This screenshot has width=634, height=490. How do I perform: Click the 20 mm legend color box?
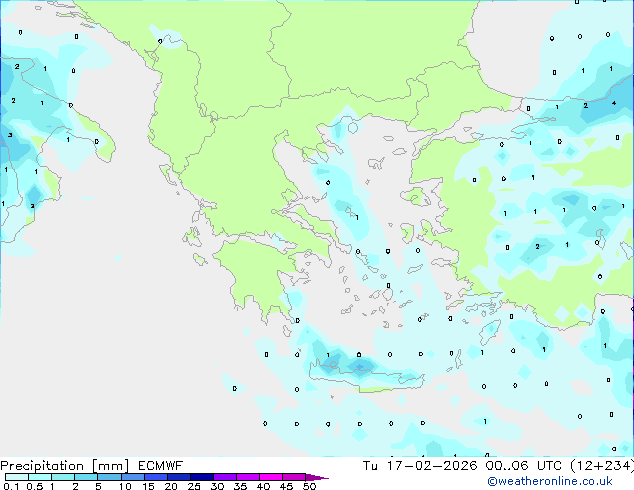pos(179,477)
